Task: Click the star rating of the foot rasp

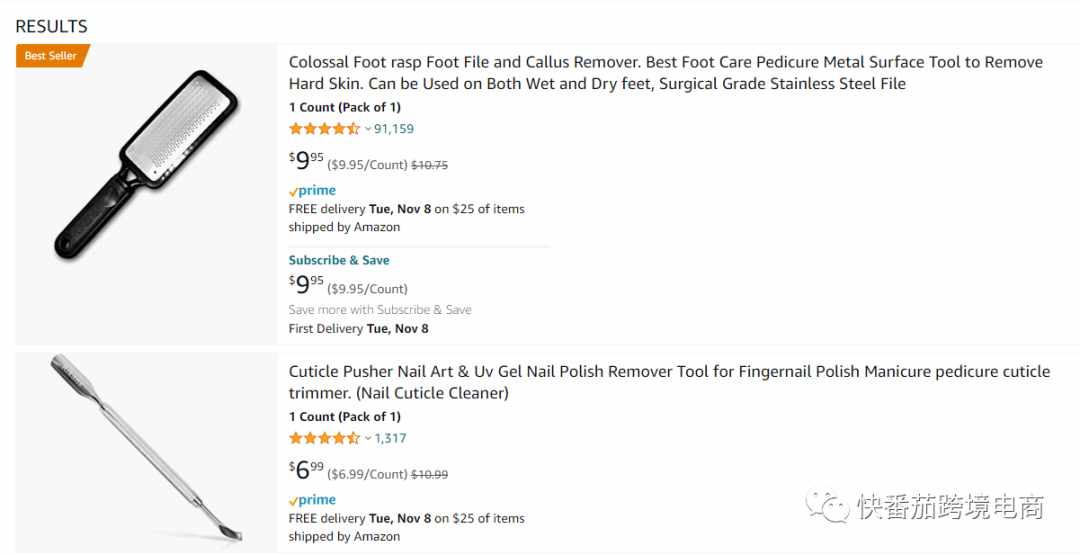Action: (x=324, y=129)
